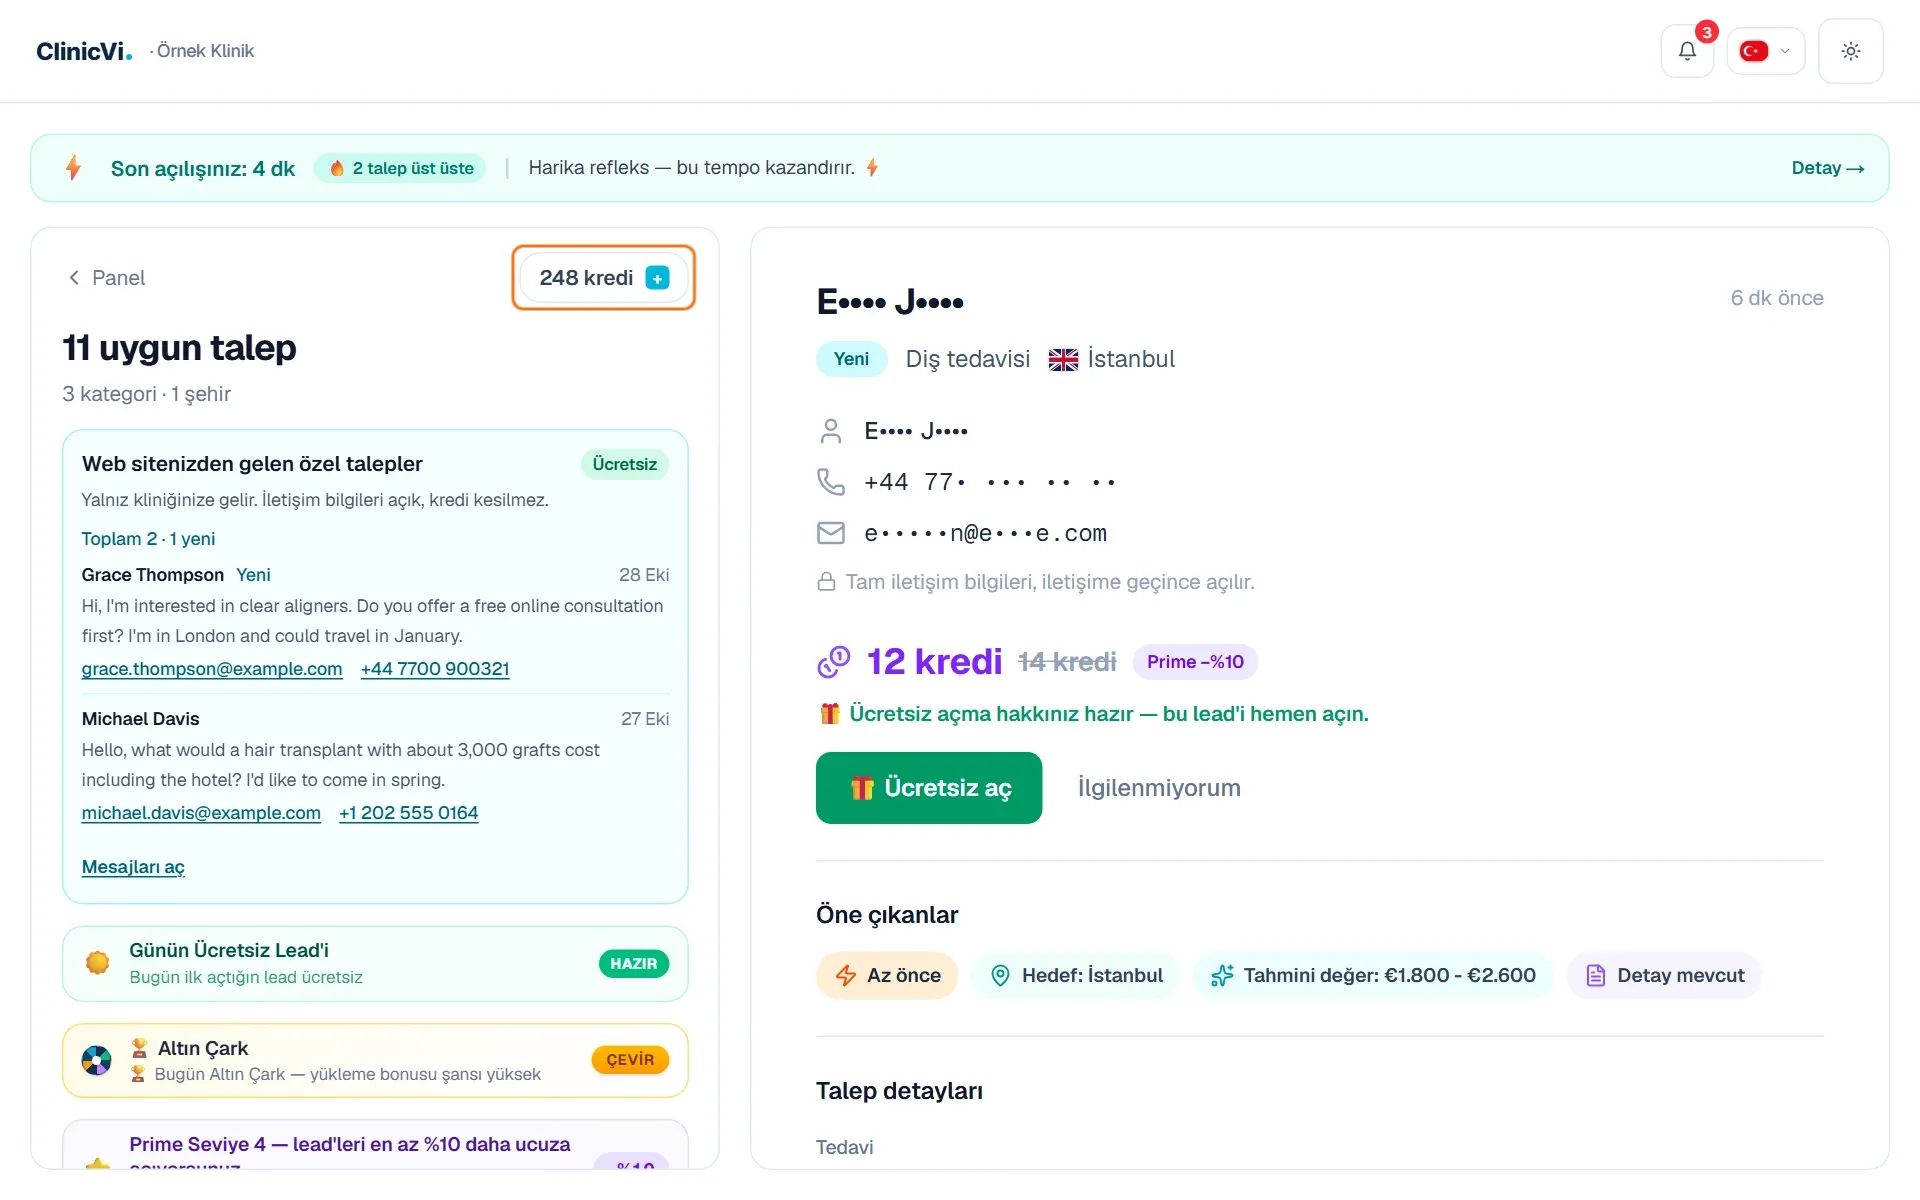Click the Tahmini değer chip
Screen dimensions: 1920x1200
point(1373,976)
